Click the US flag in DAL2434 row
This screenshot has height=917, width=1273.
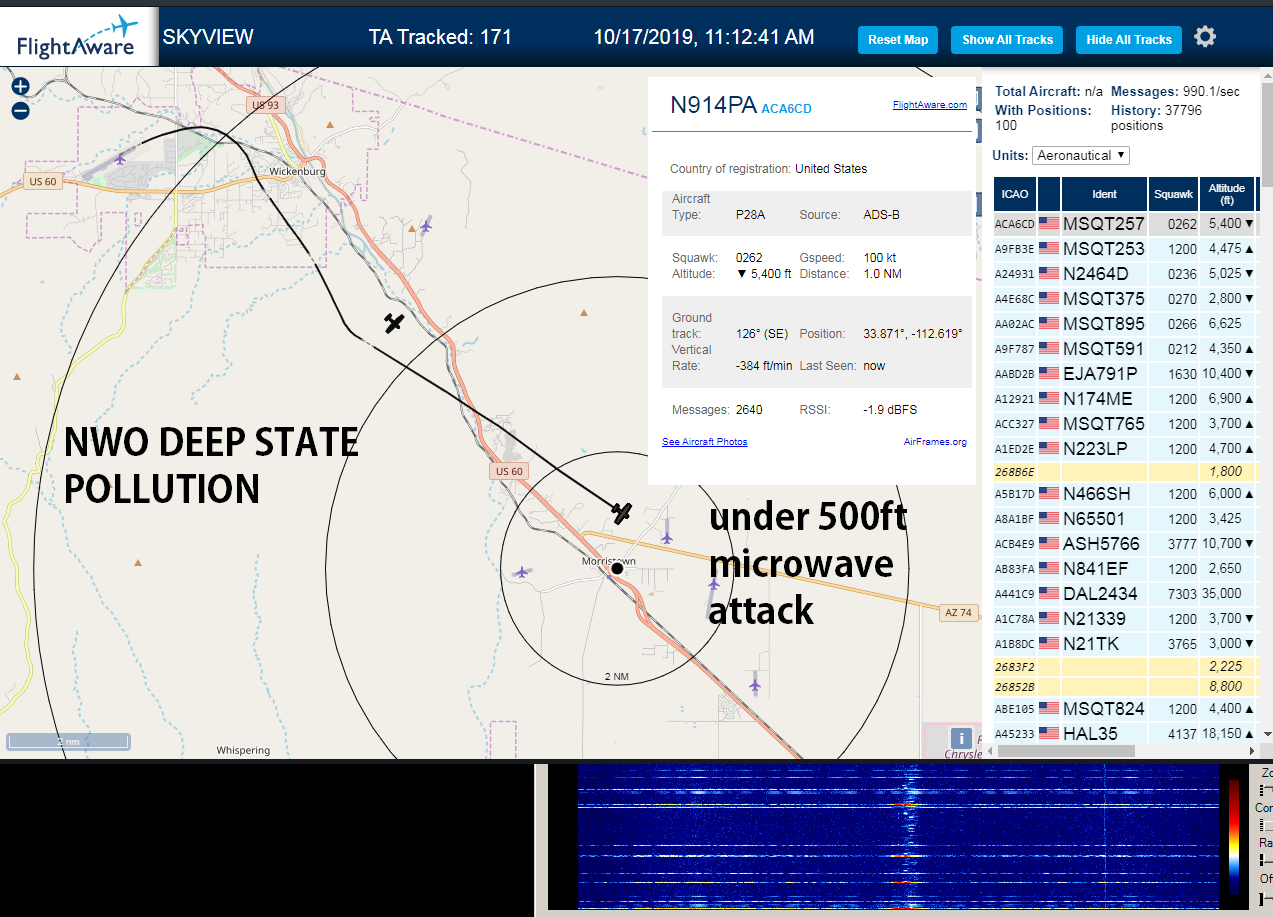1049,594
